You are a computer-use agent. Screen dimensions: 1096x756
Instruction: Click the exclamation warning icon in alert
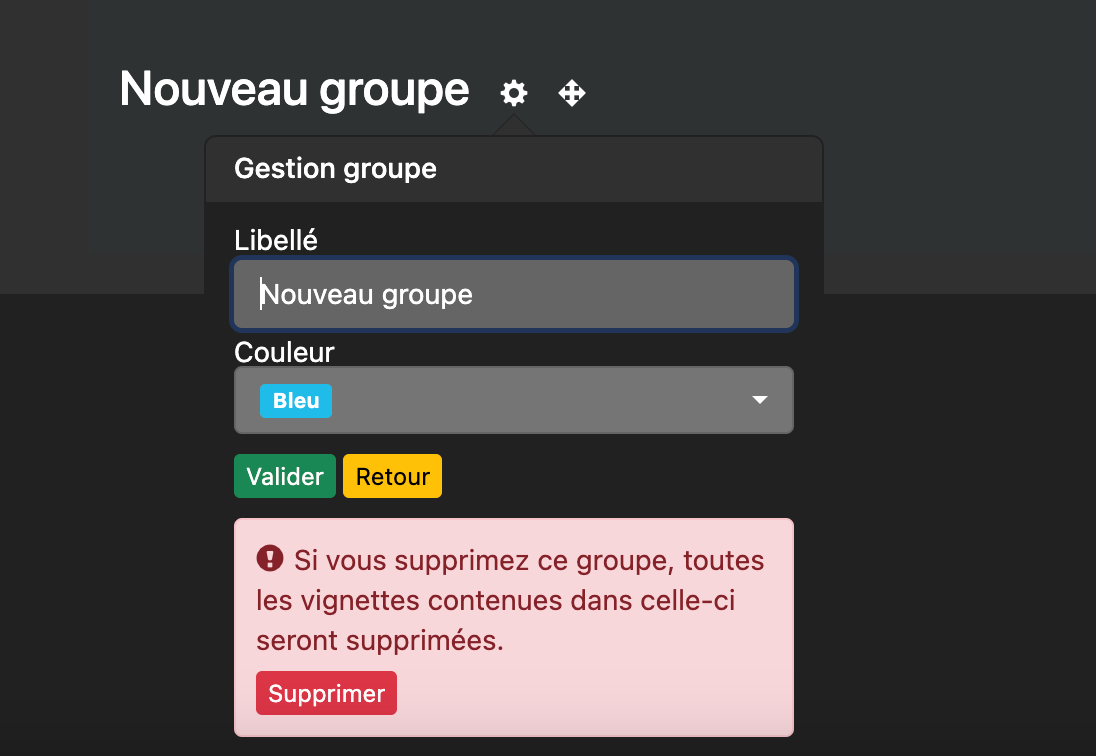(270, 559)
